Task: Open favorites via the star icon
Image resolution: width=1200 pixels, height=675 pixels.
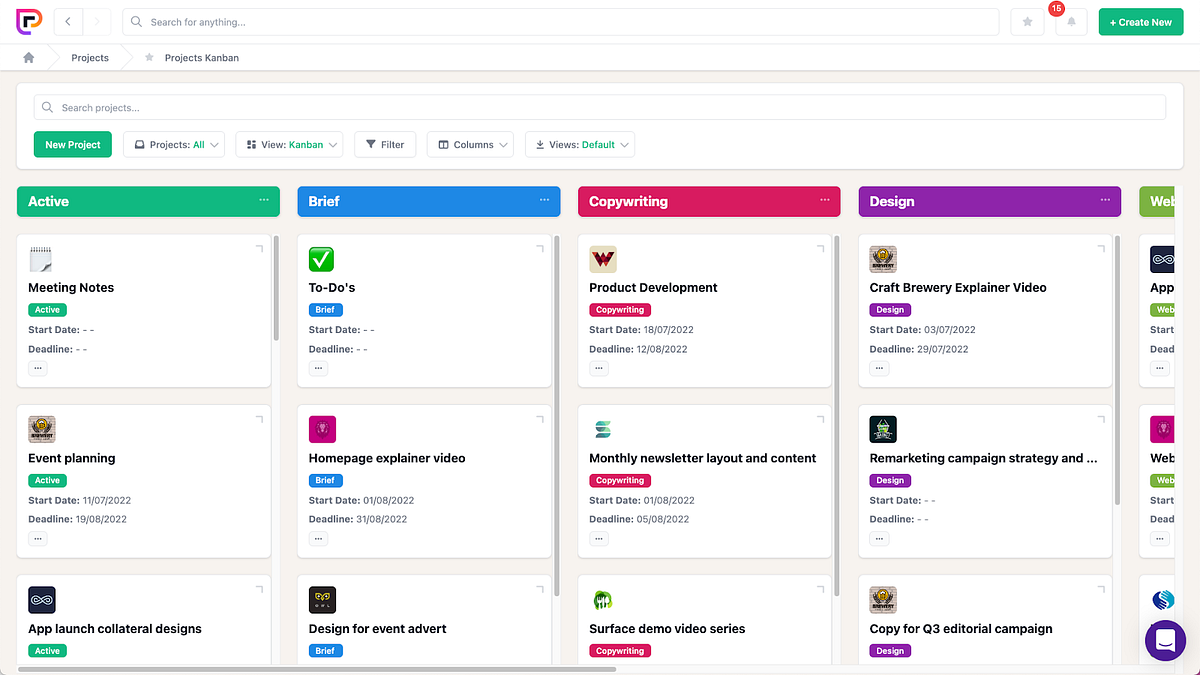Action: 1027,22
